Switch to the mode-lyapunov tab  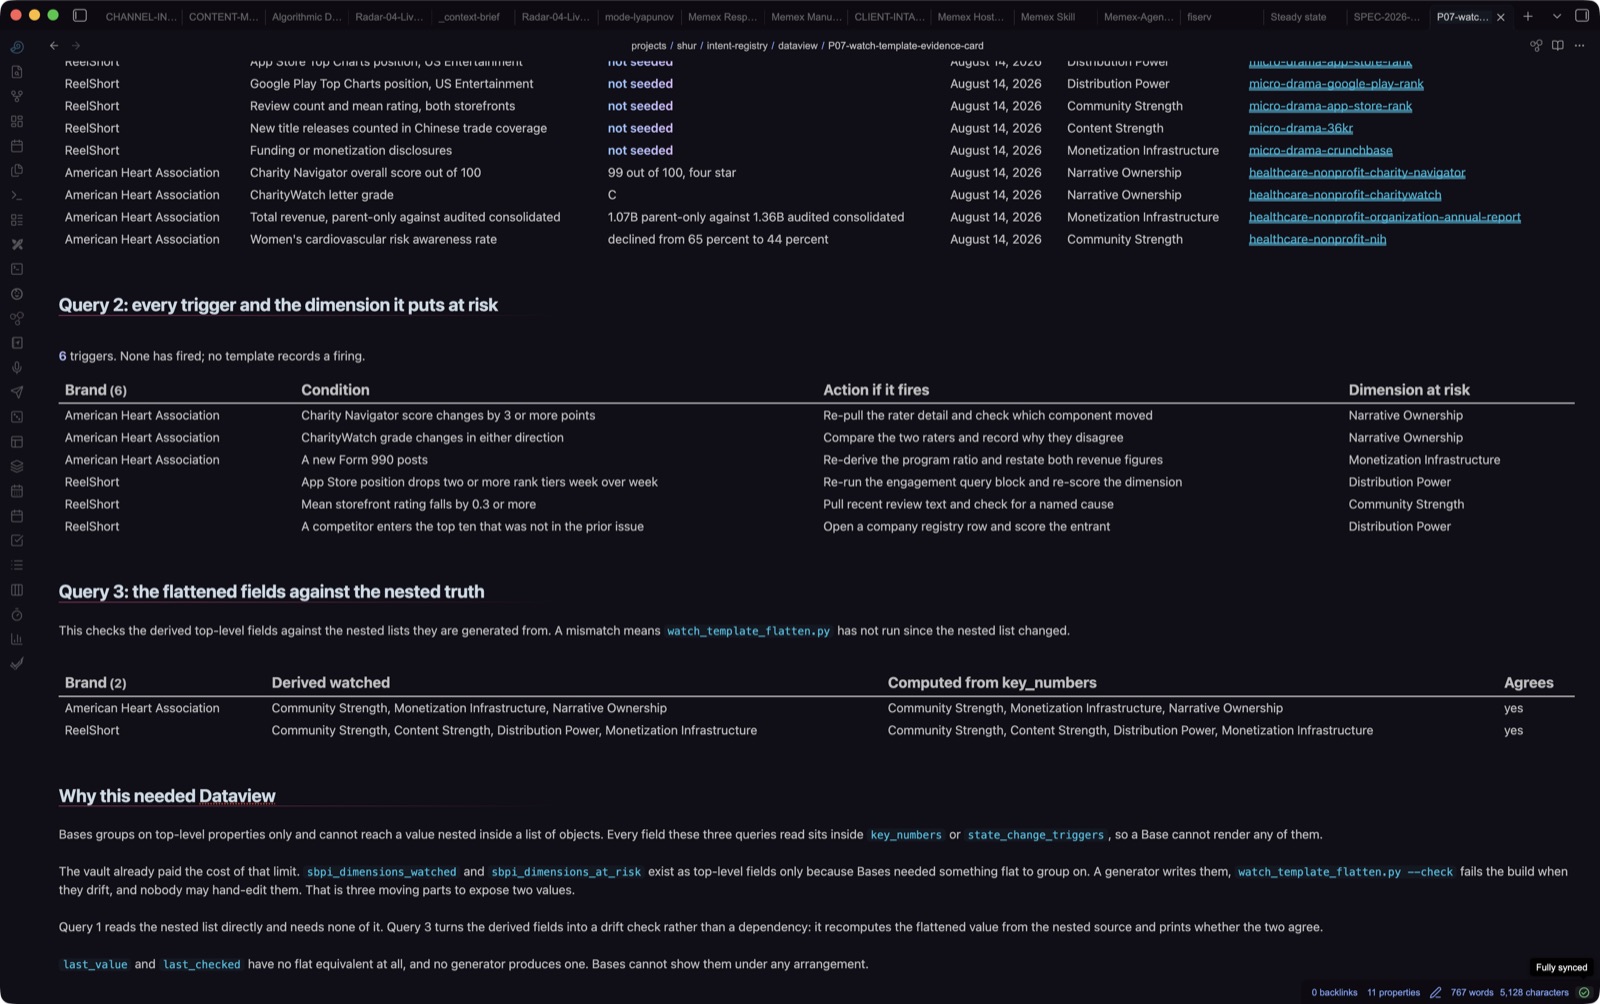(x=639, y=17)
